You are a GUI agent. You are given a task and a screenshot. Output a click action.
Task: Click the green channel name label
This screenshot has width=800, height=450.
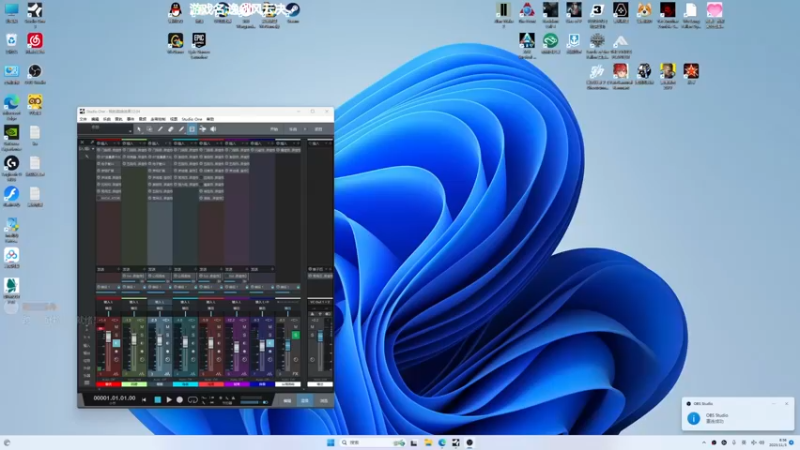(134, 384)
